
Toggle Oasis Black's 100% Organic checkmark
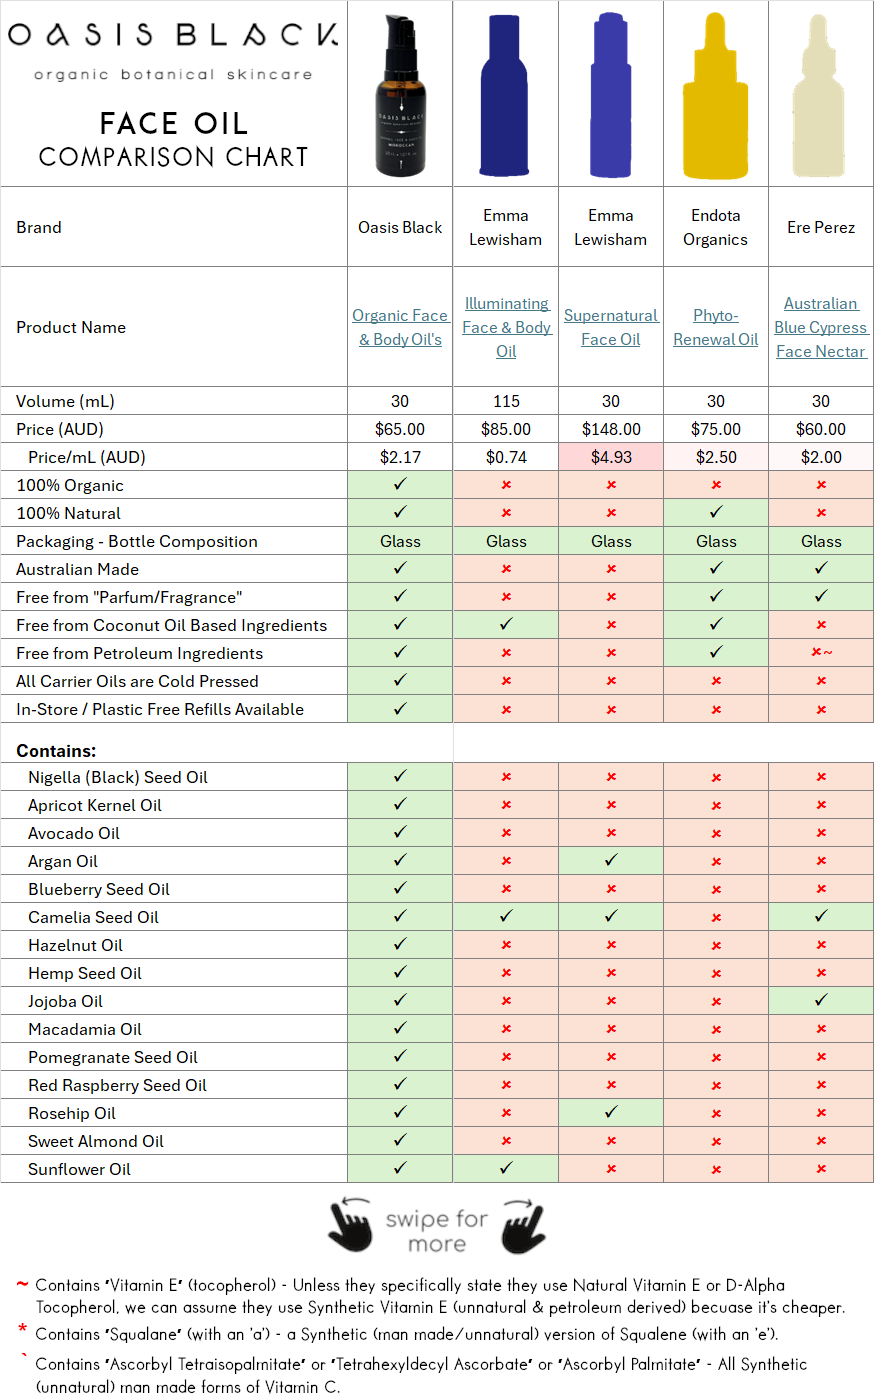click(400, 484)
